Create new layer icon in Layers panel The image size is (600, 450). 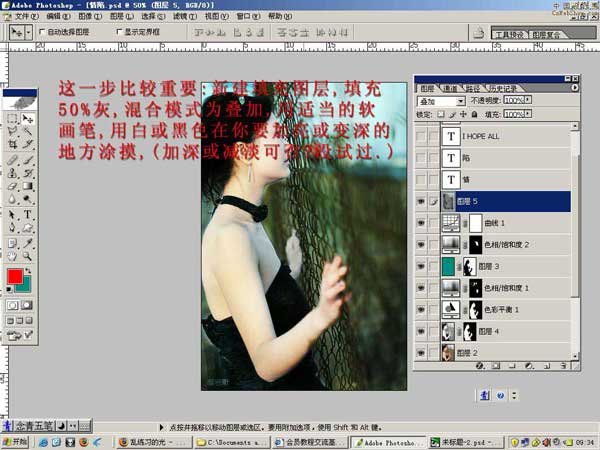tap(547, 366)
